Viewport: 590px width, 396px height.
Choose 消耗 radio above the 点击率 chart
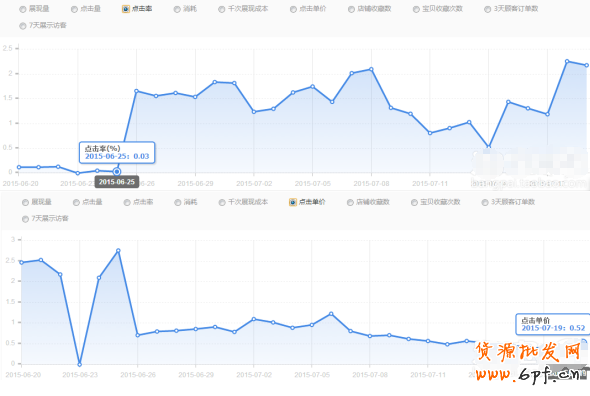tap(177, 9)
